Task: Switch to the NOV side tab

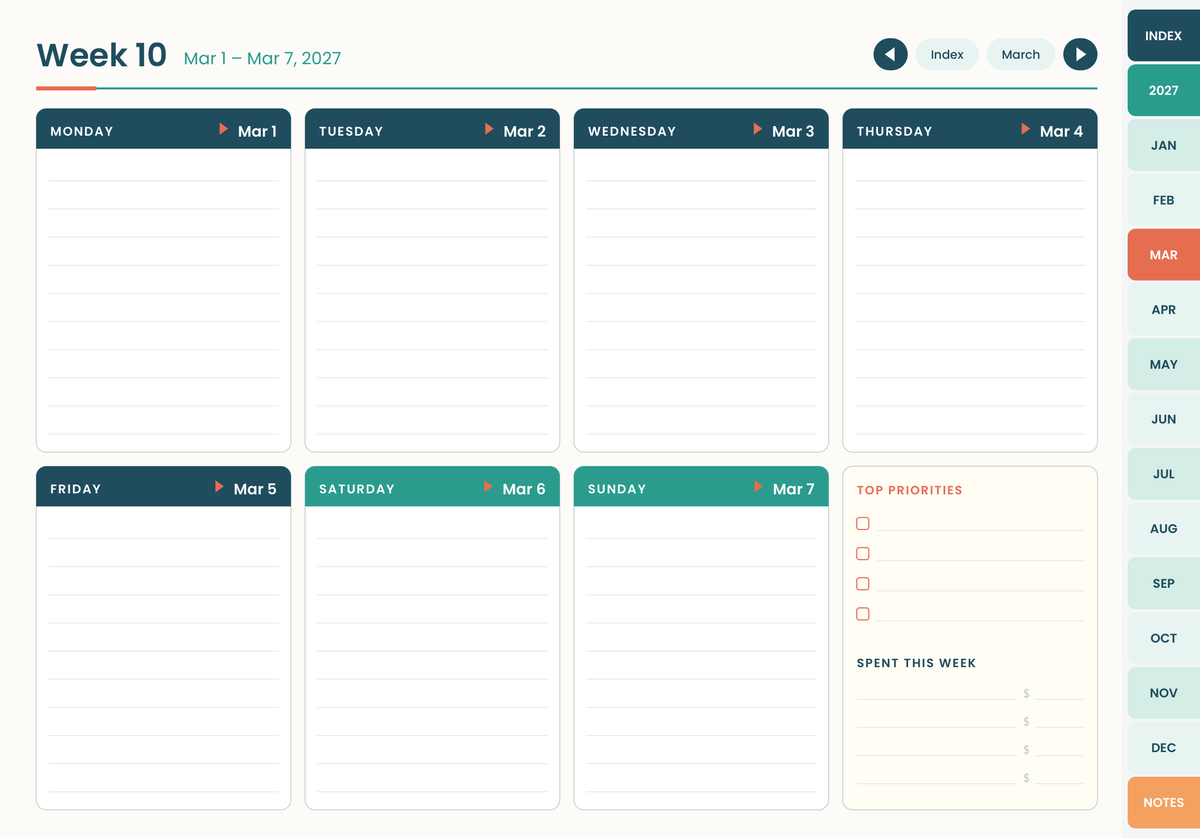Action: (x=1164, y=693)
